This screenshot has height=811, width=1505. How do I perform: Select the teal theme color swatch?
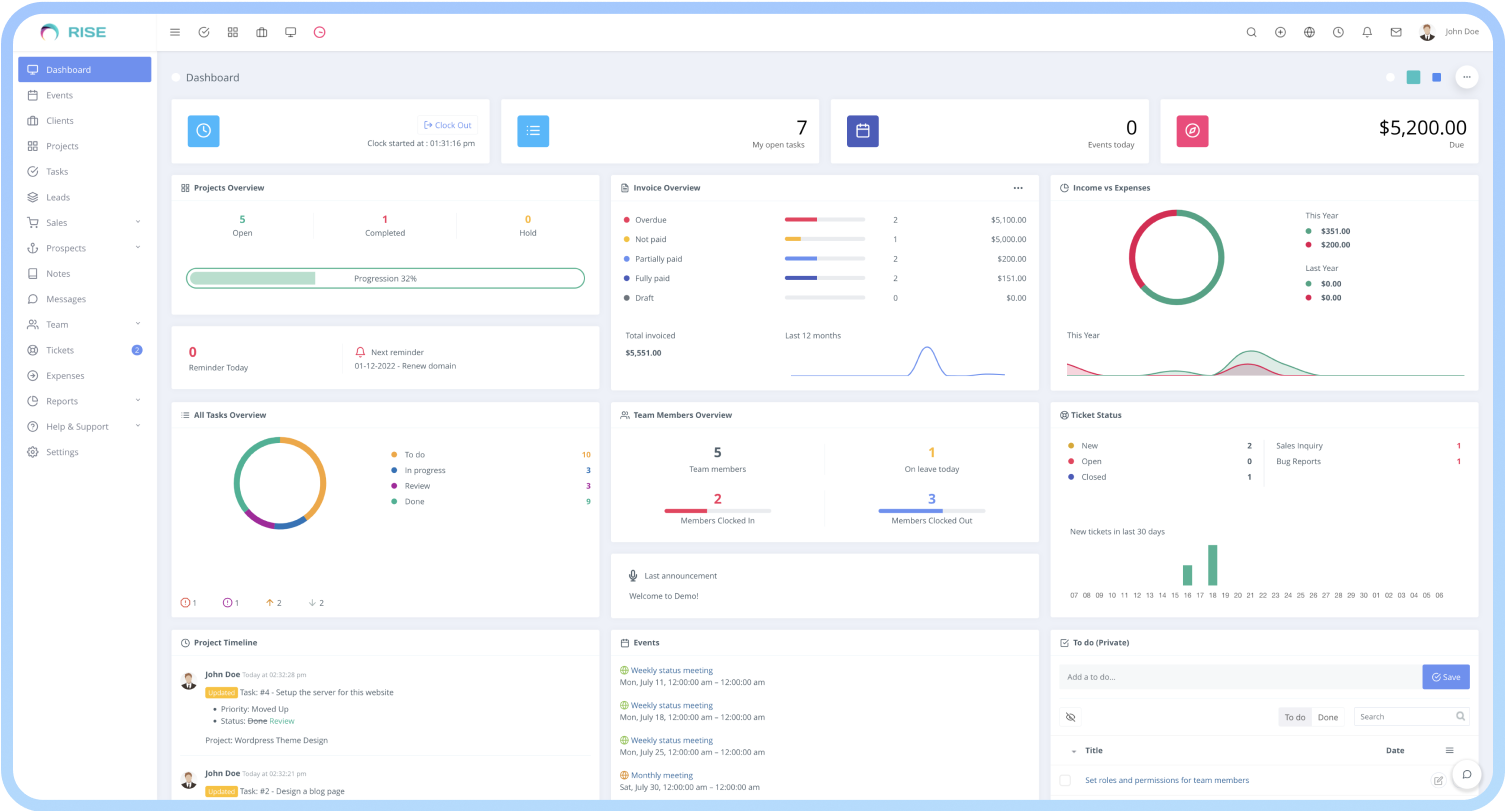pyautogui.click(x=1413, y=77)
